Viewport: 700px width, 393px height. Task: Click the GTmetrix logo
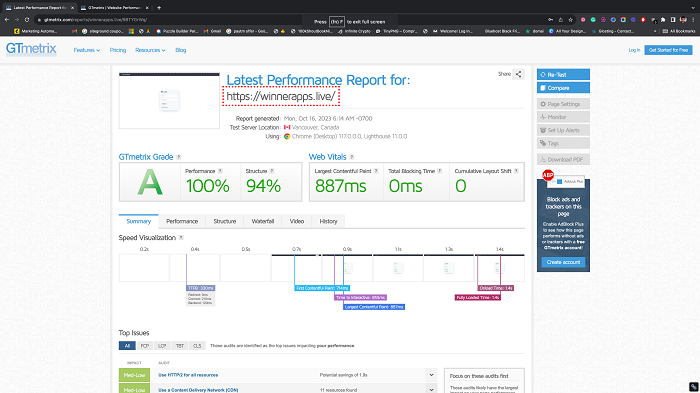[x=31, y=49]
